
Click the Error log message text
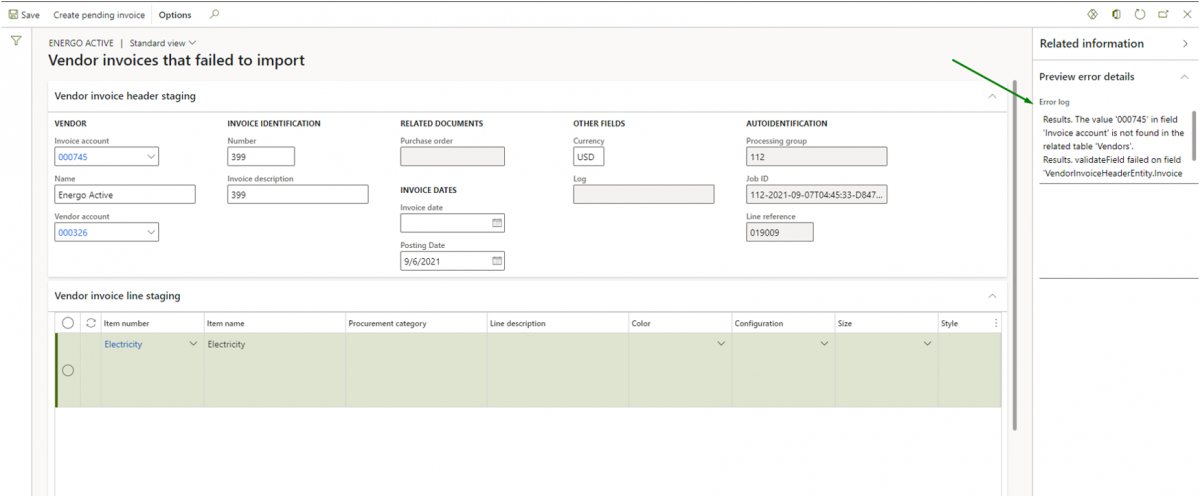[1112, 146]
